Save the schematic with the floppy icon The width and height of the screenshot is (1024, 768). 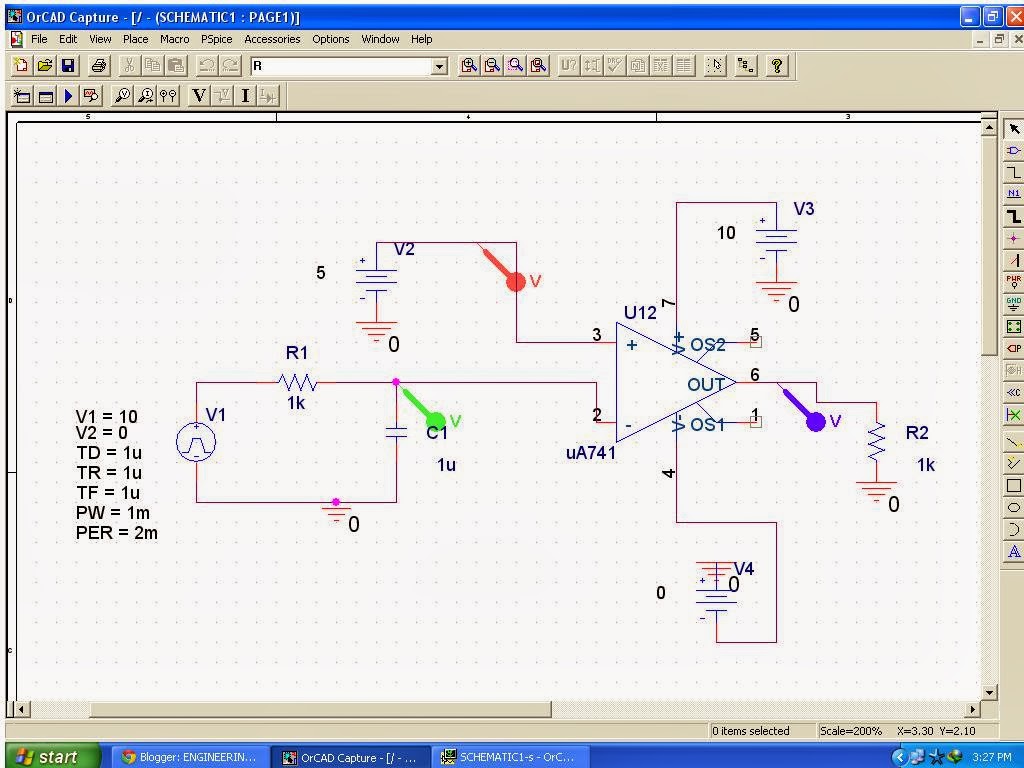[x=68, y=65]
